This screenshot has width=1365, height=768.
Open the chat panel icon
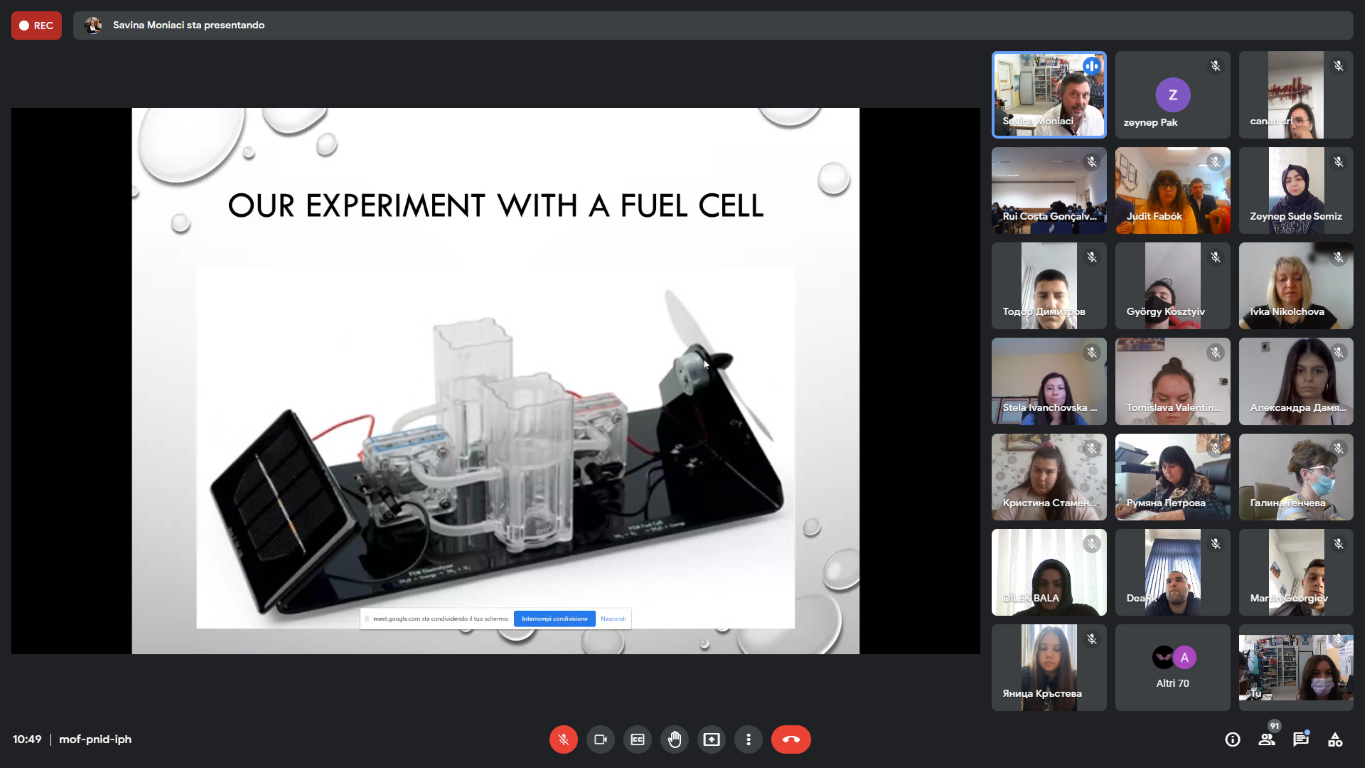point(1300,739)
